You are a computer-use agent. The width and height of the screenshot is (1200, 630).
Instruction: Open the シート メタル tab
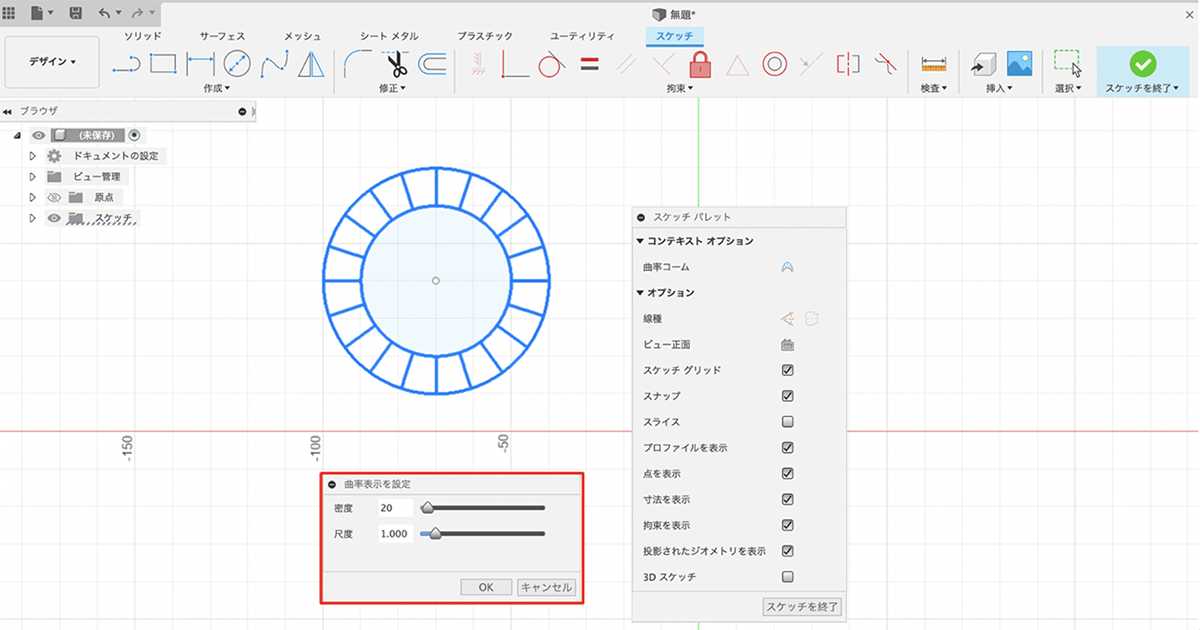tap(391, 36)
